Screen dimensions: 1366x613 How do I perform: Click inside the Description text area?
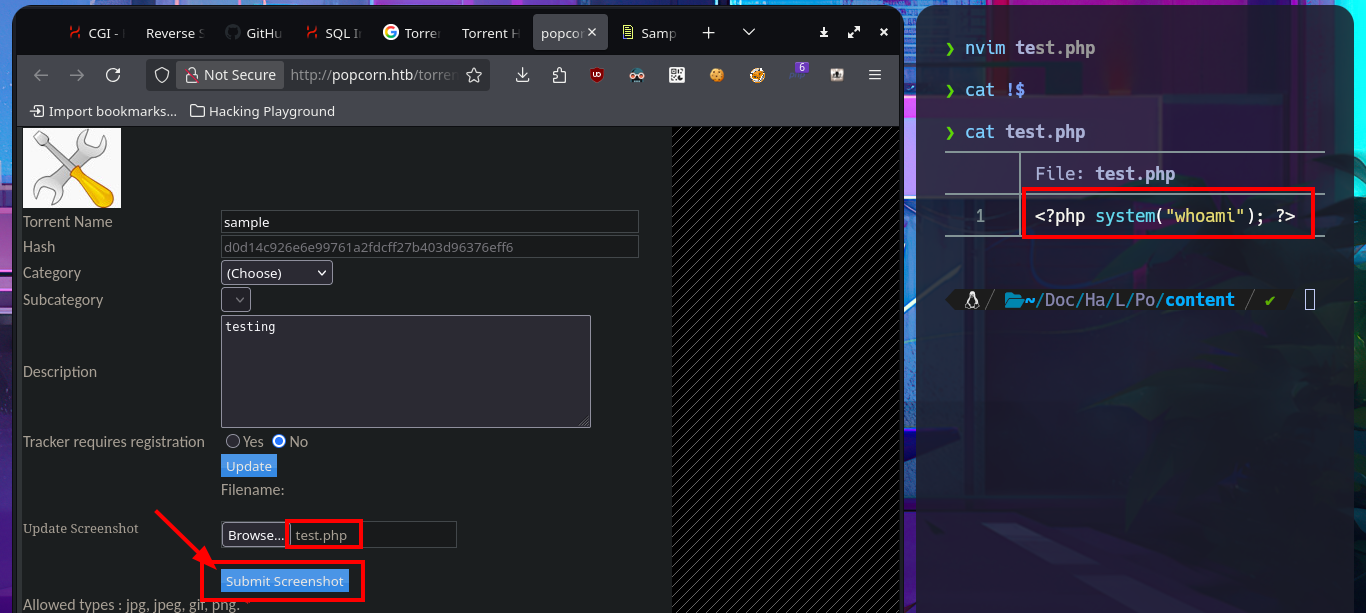tap(406, 371)
